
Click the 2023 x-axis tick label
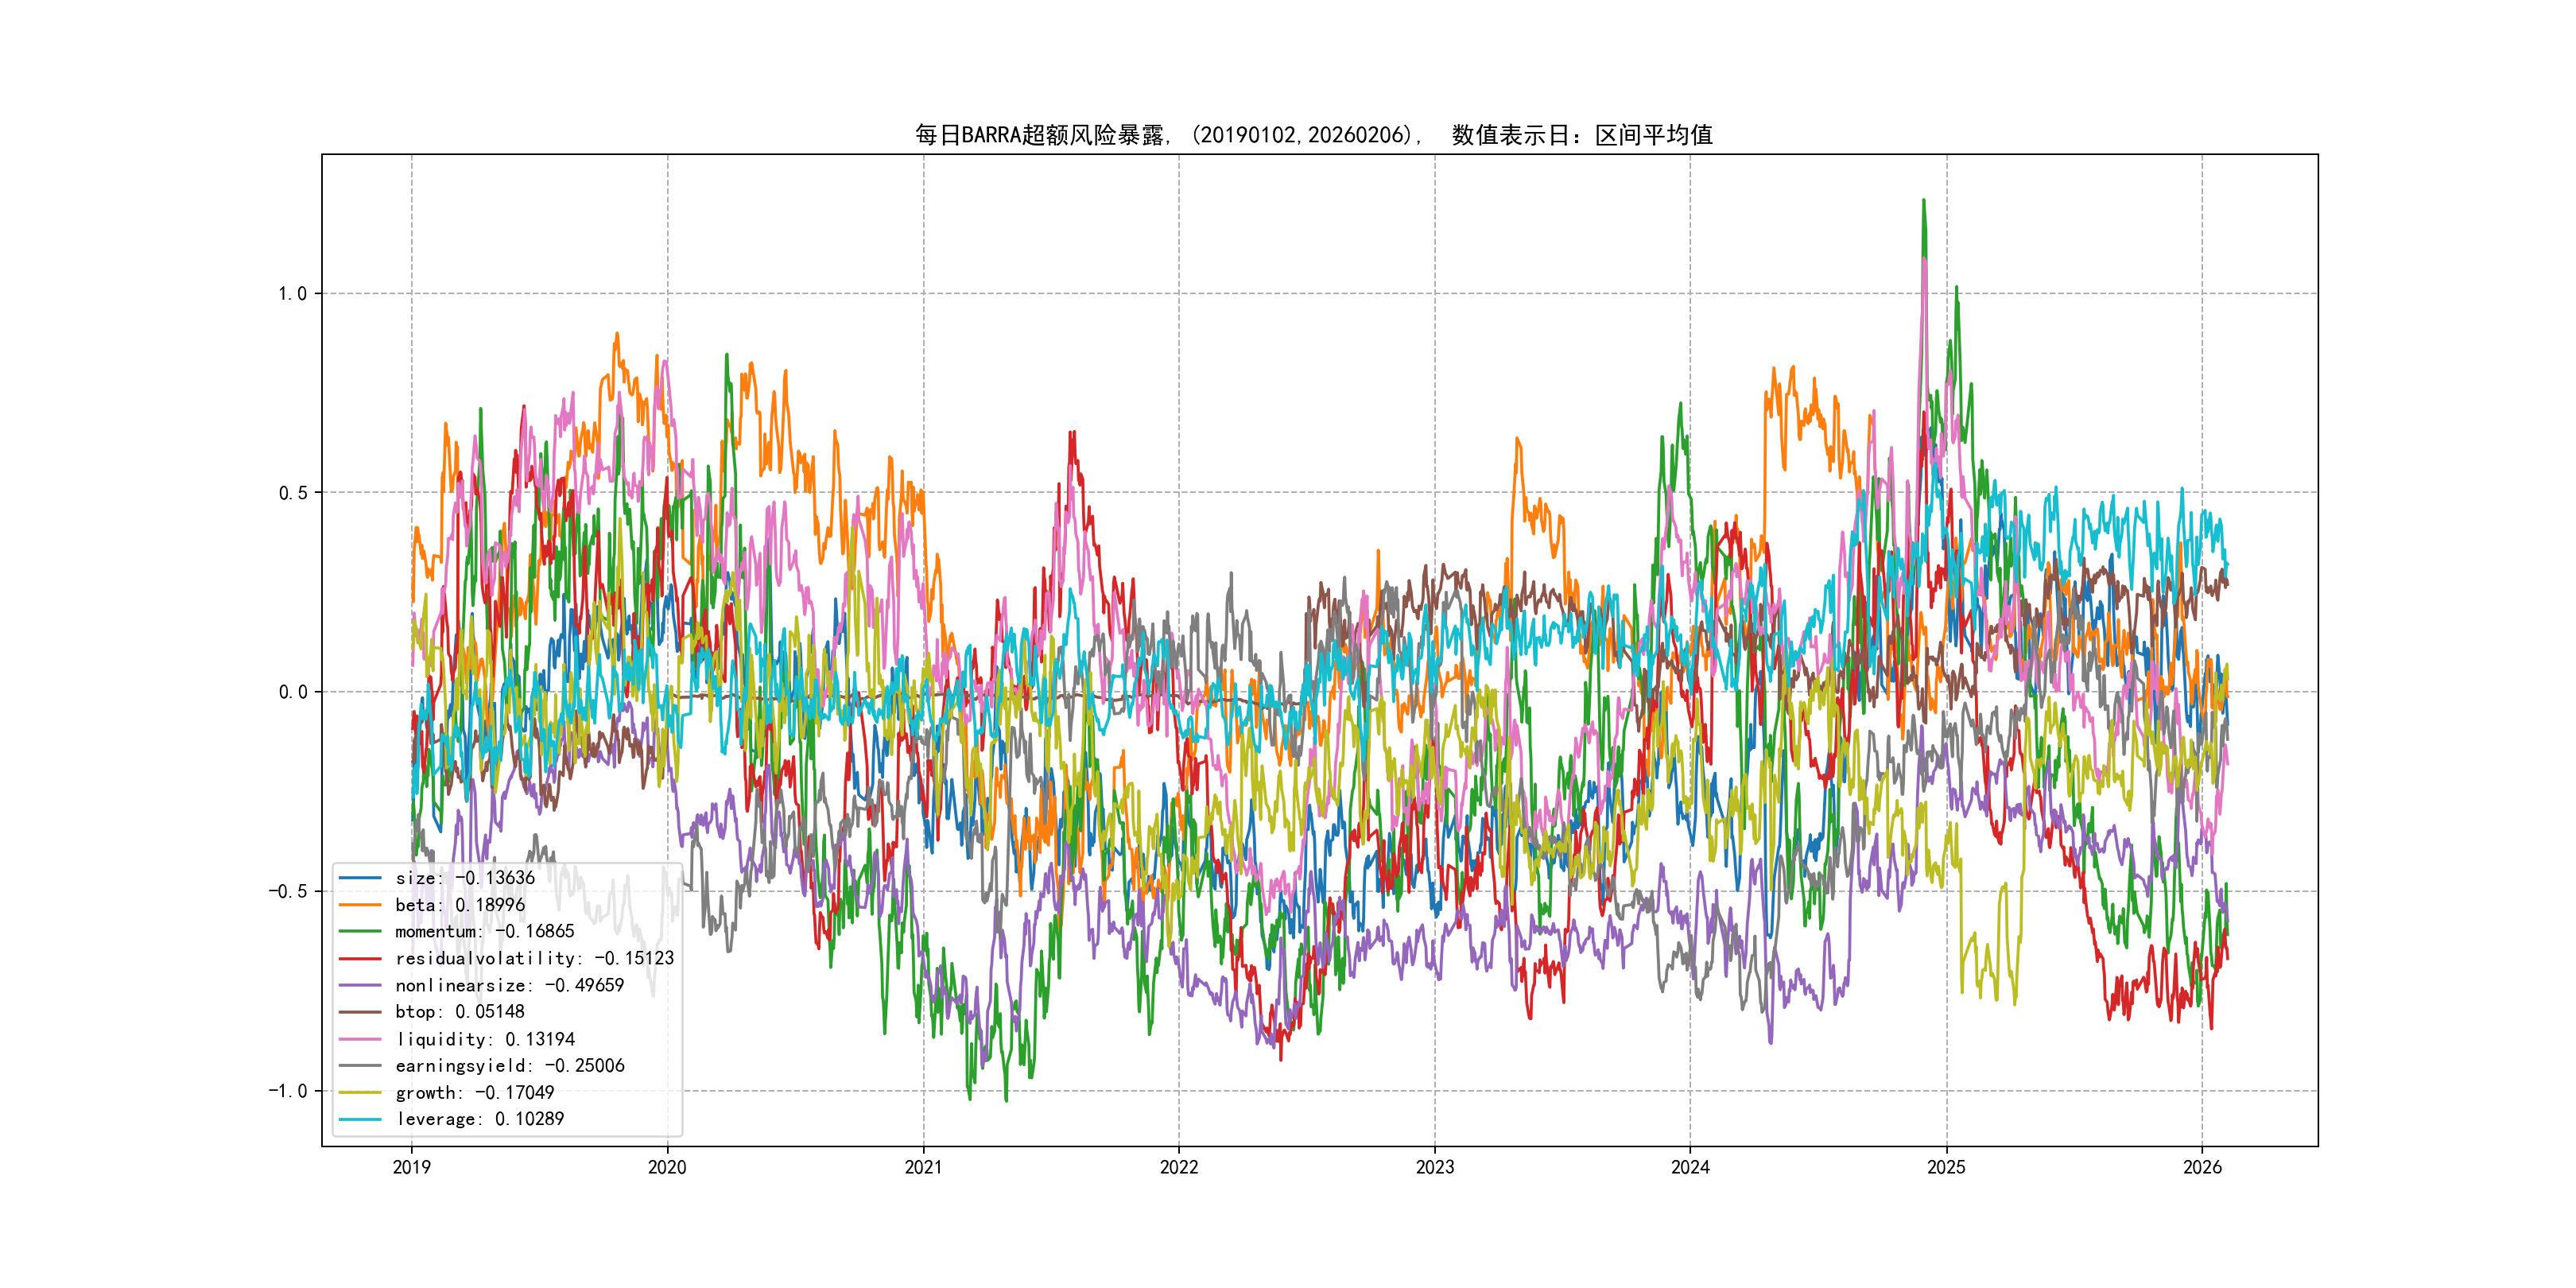coord(1434,1167)
